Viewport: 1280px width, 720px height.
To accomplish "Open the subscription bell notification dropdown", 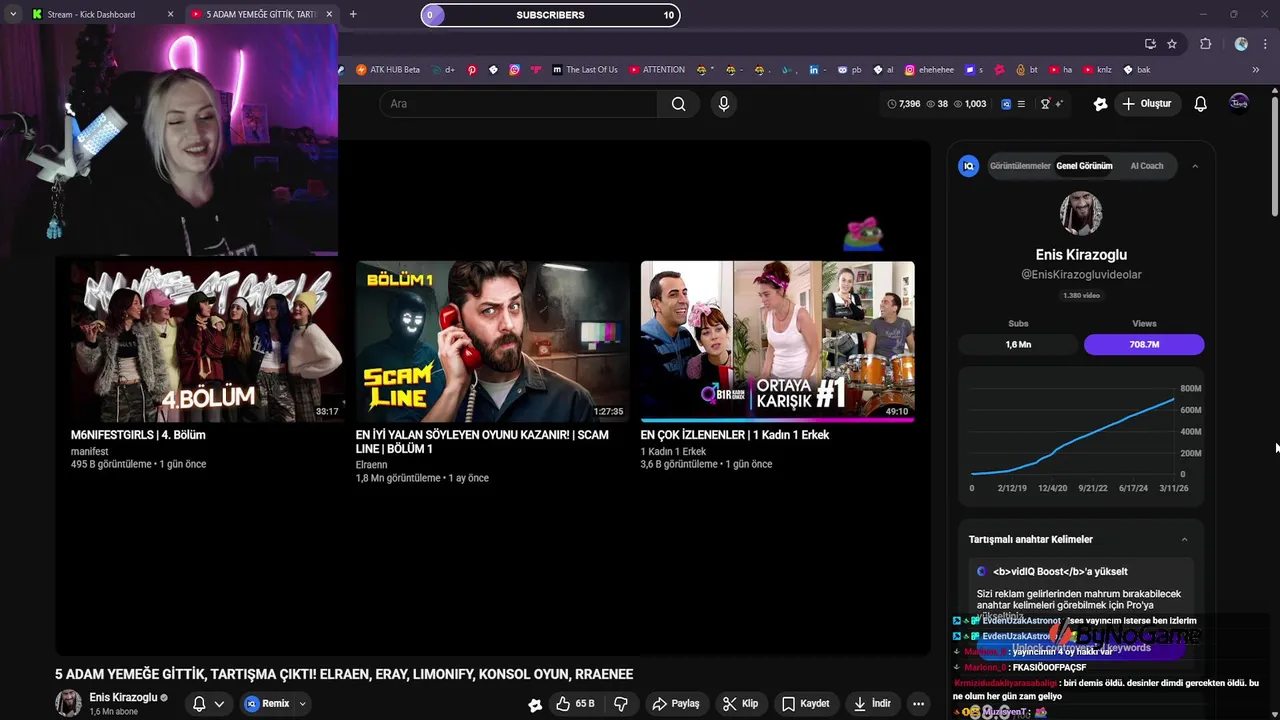I will [208, 704].
